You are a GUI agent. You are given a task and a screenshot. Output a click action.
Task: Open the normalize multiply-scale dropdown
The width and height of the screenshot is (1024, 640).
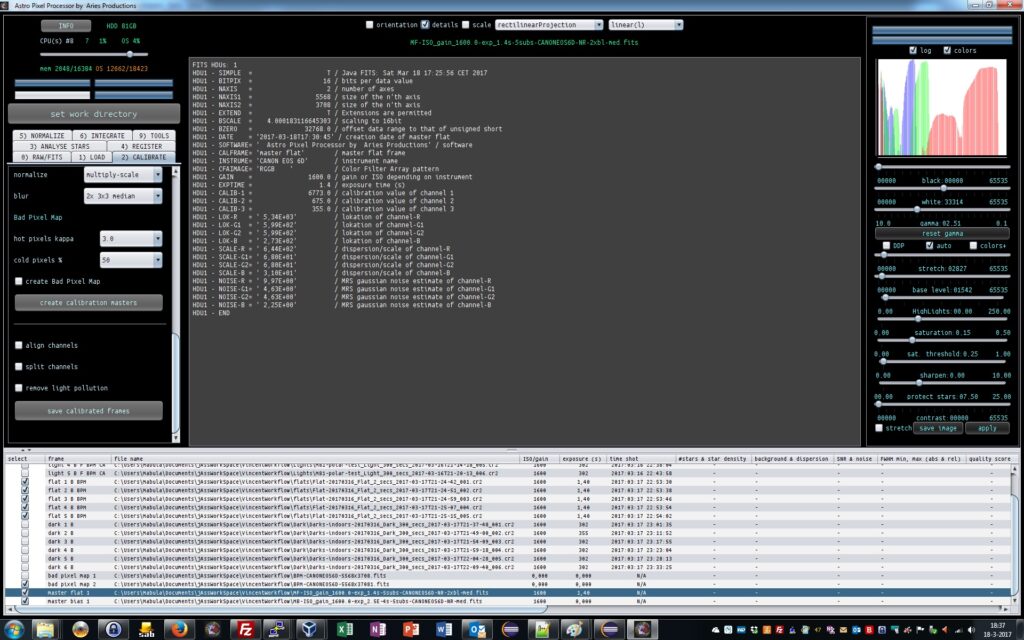123,175
